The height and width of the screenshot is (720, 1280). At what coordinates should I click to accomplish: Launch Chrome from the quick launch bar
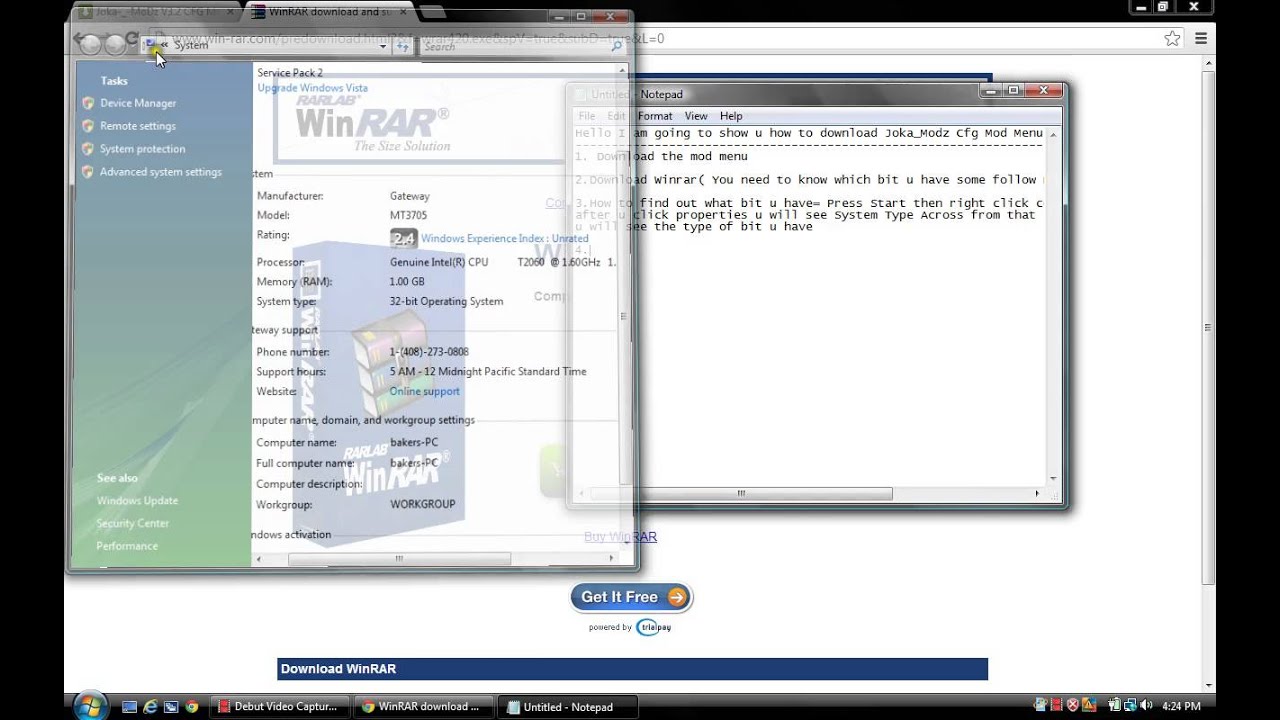pyautogui.click(x=192, y=706)
